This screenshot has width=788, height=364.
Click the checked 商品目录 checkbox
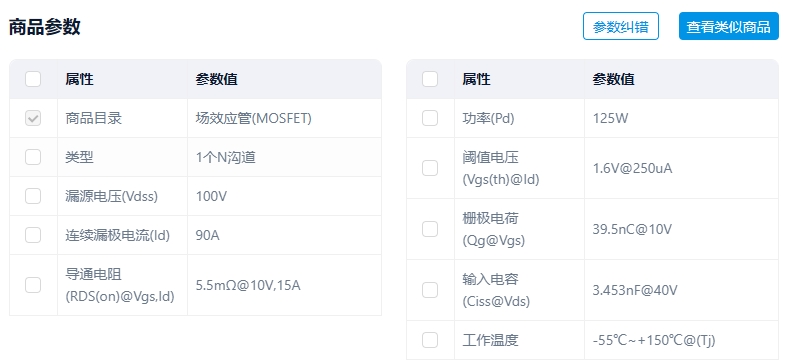pos(33,118)
